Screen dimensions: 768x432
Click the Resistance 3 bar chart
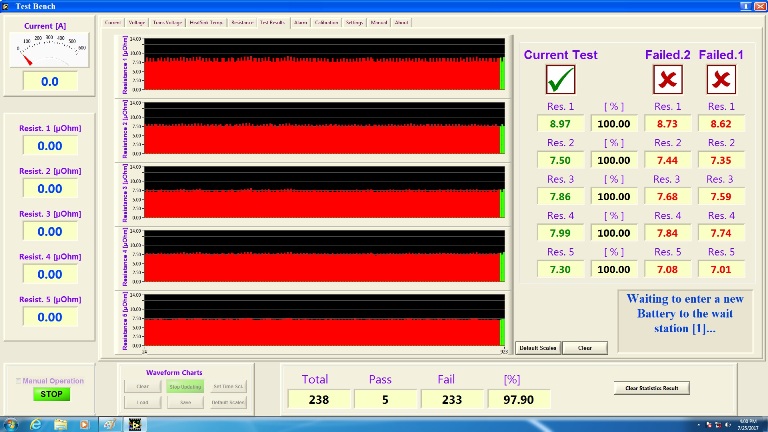pos(324,192)
